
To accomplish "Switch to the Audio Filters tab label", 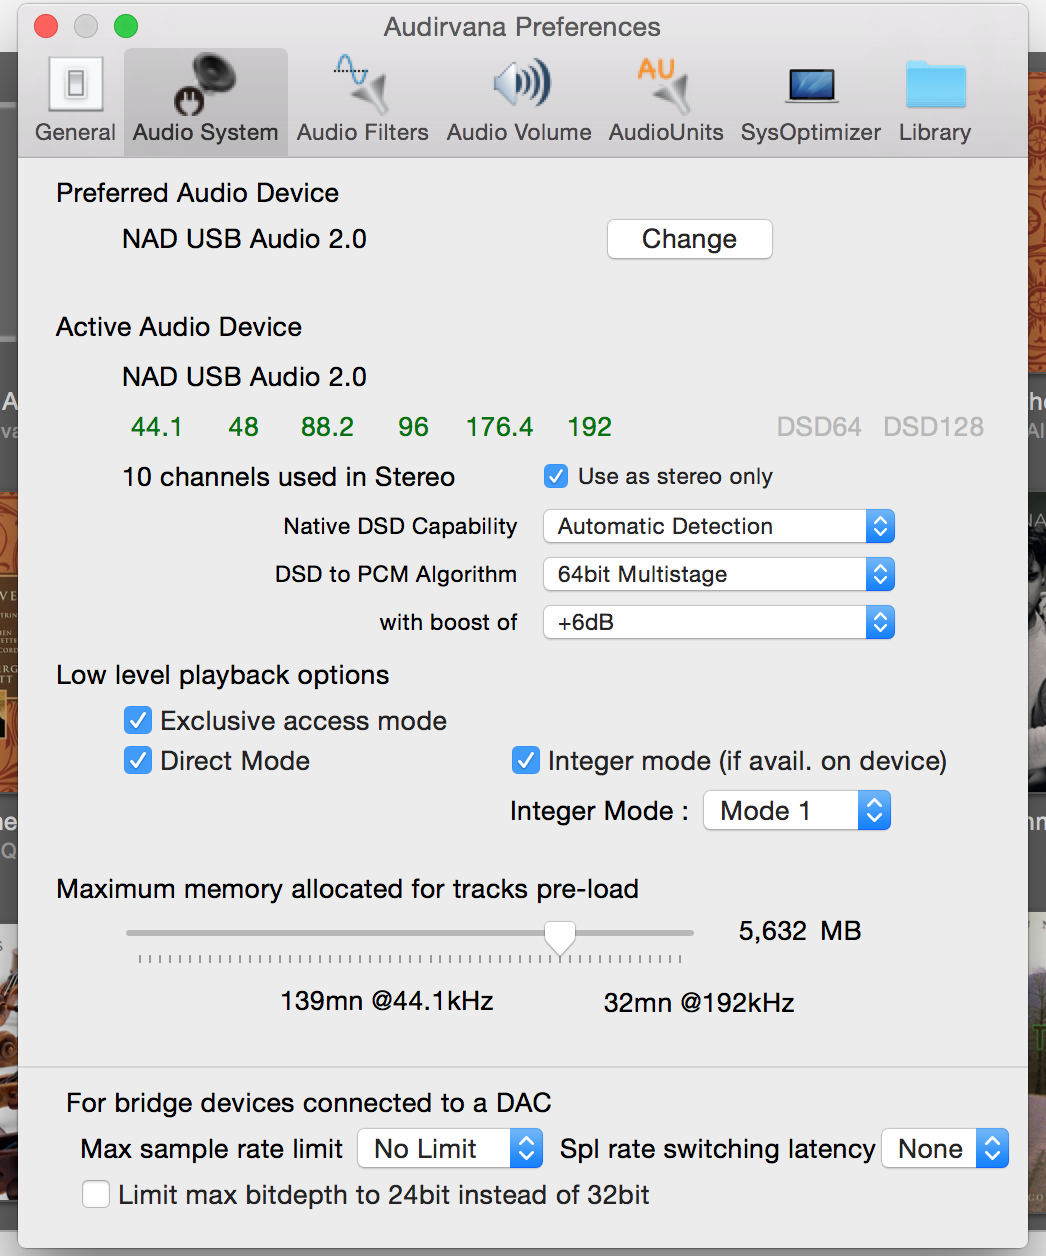I will tap(362, 132).
